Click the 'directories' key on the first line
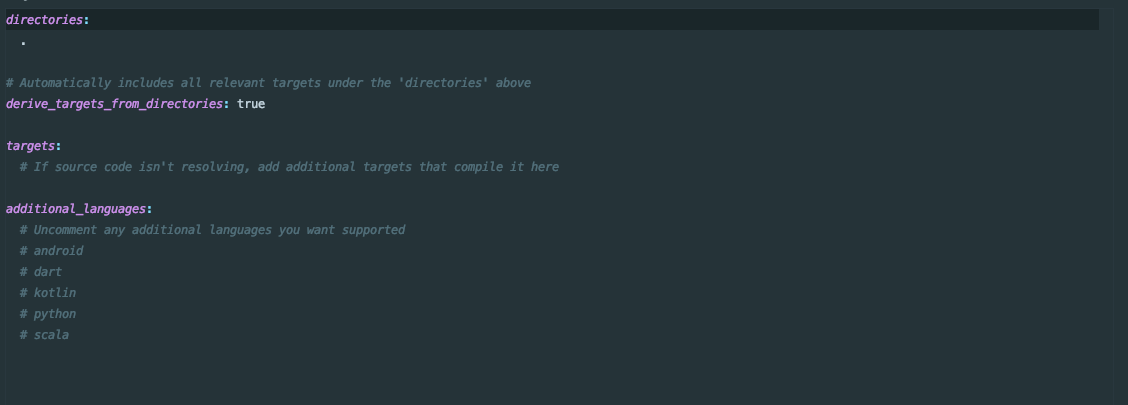 coord(45,20)
